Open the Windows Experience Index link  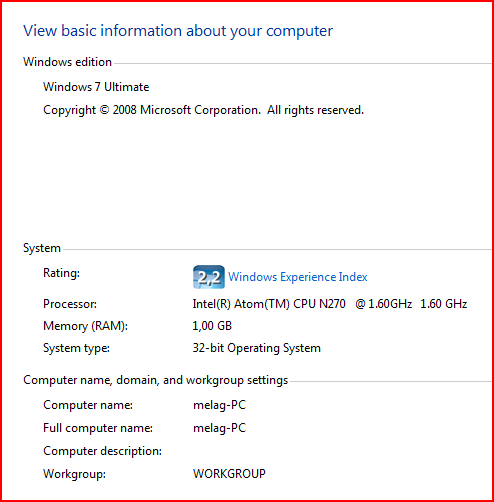tap(297, 277)
